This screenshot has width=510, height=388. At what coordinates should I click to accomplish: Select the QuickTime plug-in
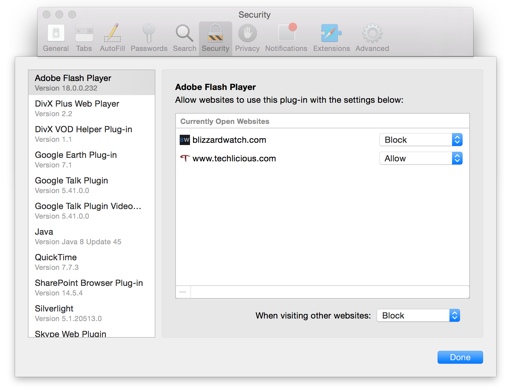point(92,262)
